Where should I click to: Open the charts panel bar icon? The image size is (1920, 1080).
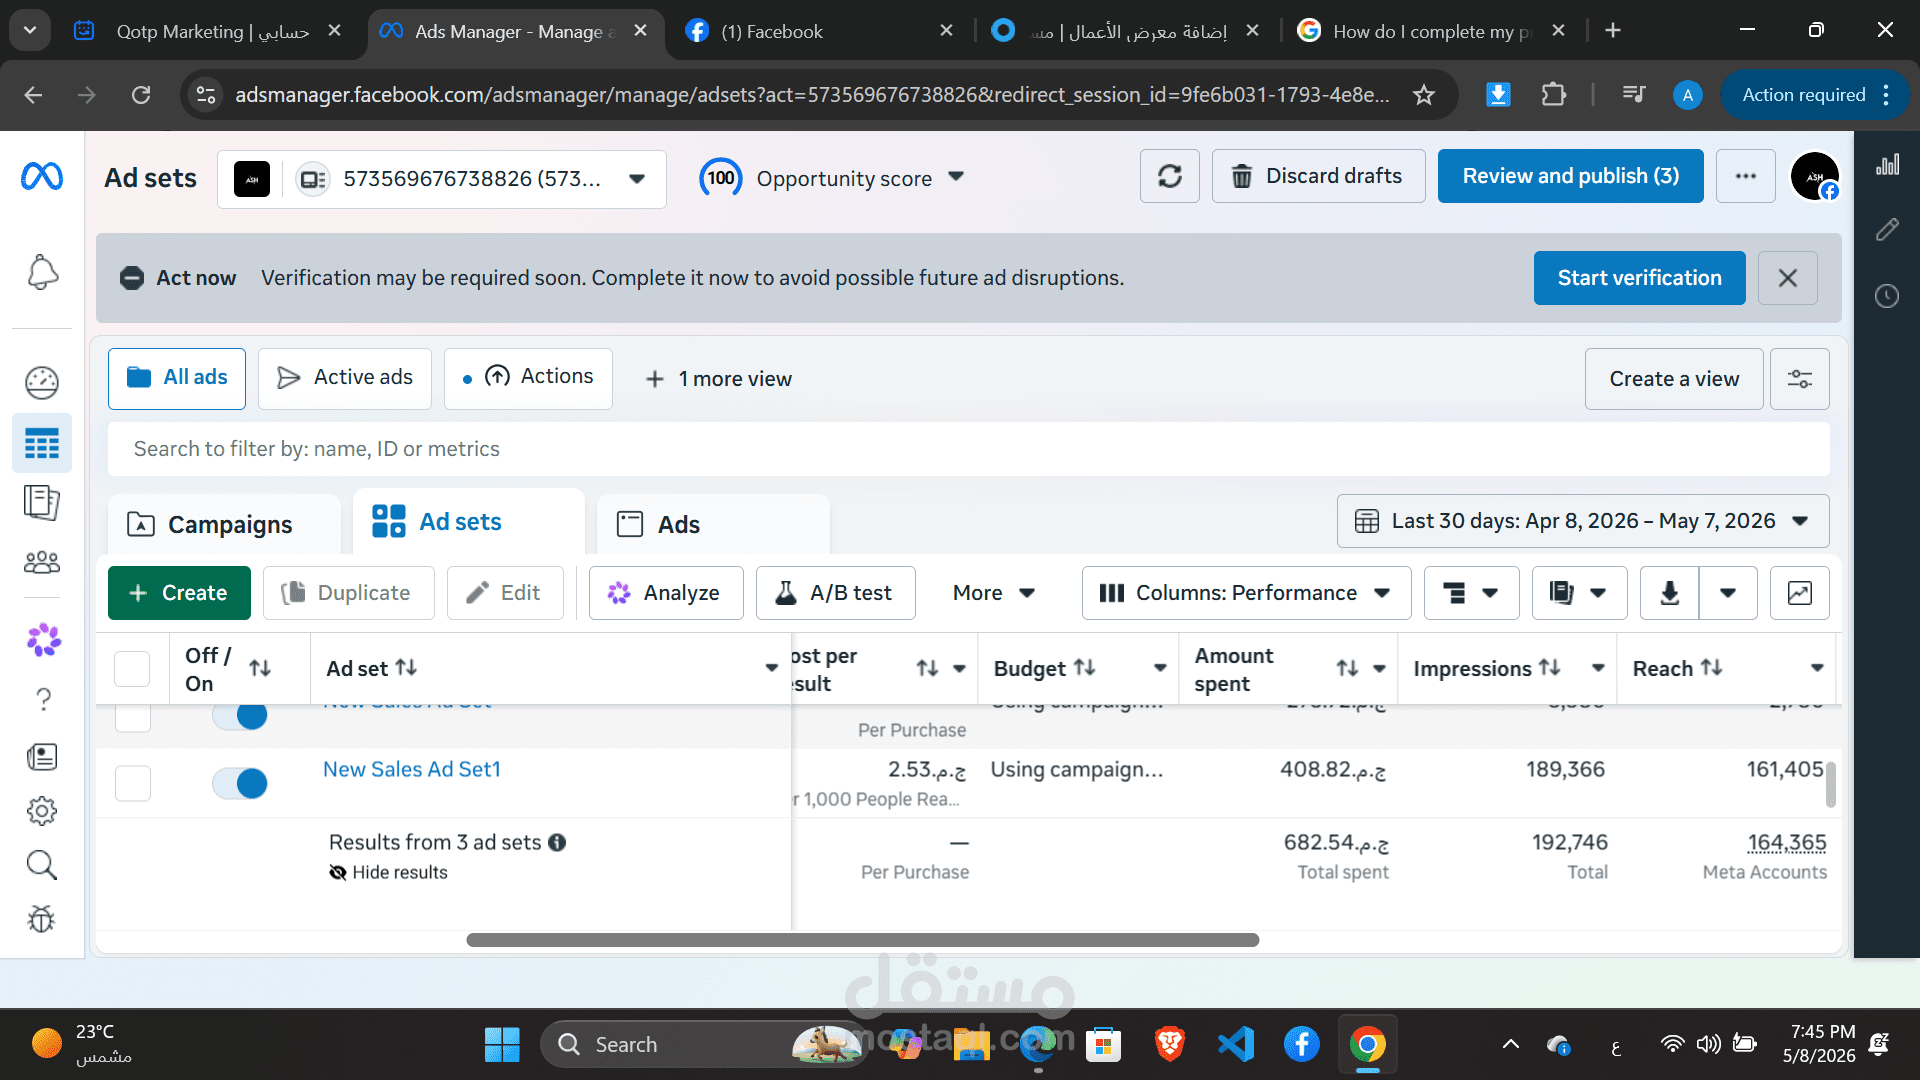pyautogui.click(x=1887, y=165)
